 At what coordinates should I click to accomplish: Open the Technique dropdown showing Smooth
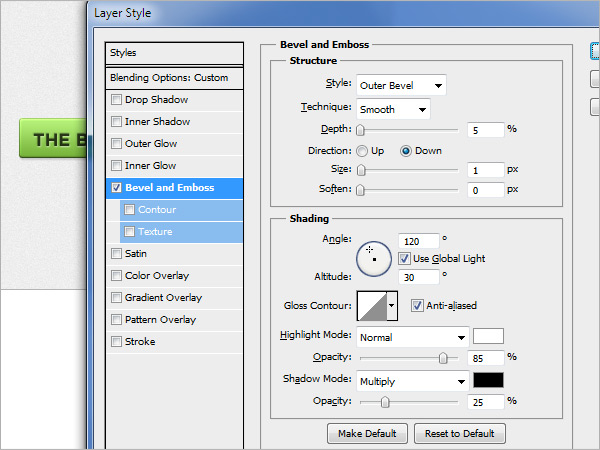[393, 109]
